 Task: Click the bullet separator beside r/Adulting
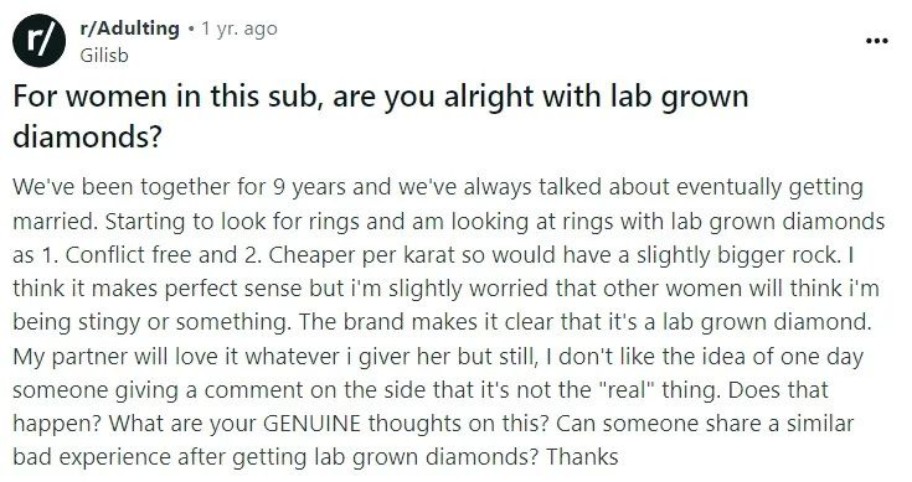[190, 28]
